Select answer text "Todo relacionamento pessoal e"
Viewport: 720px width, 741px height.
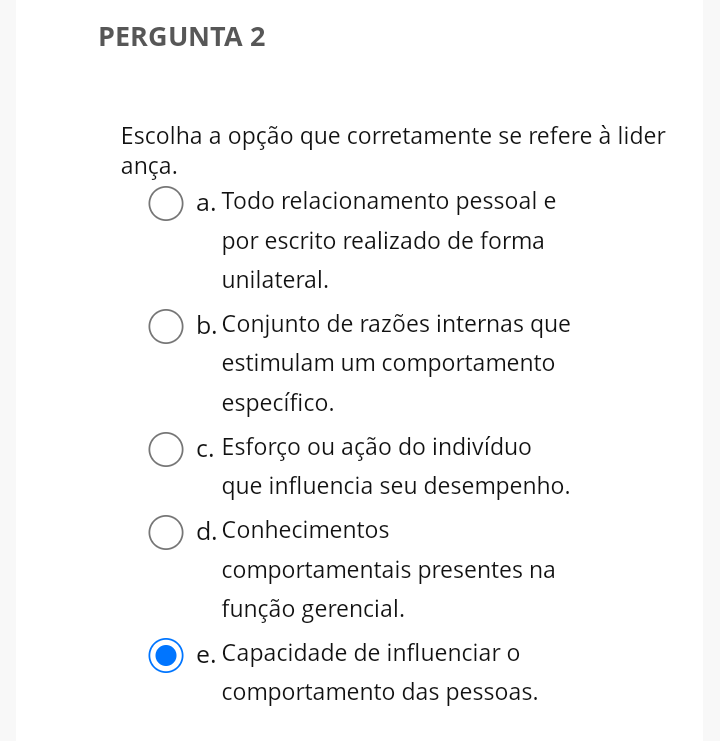click(x=389, y=202)
